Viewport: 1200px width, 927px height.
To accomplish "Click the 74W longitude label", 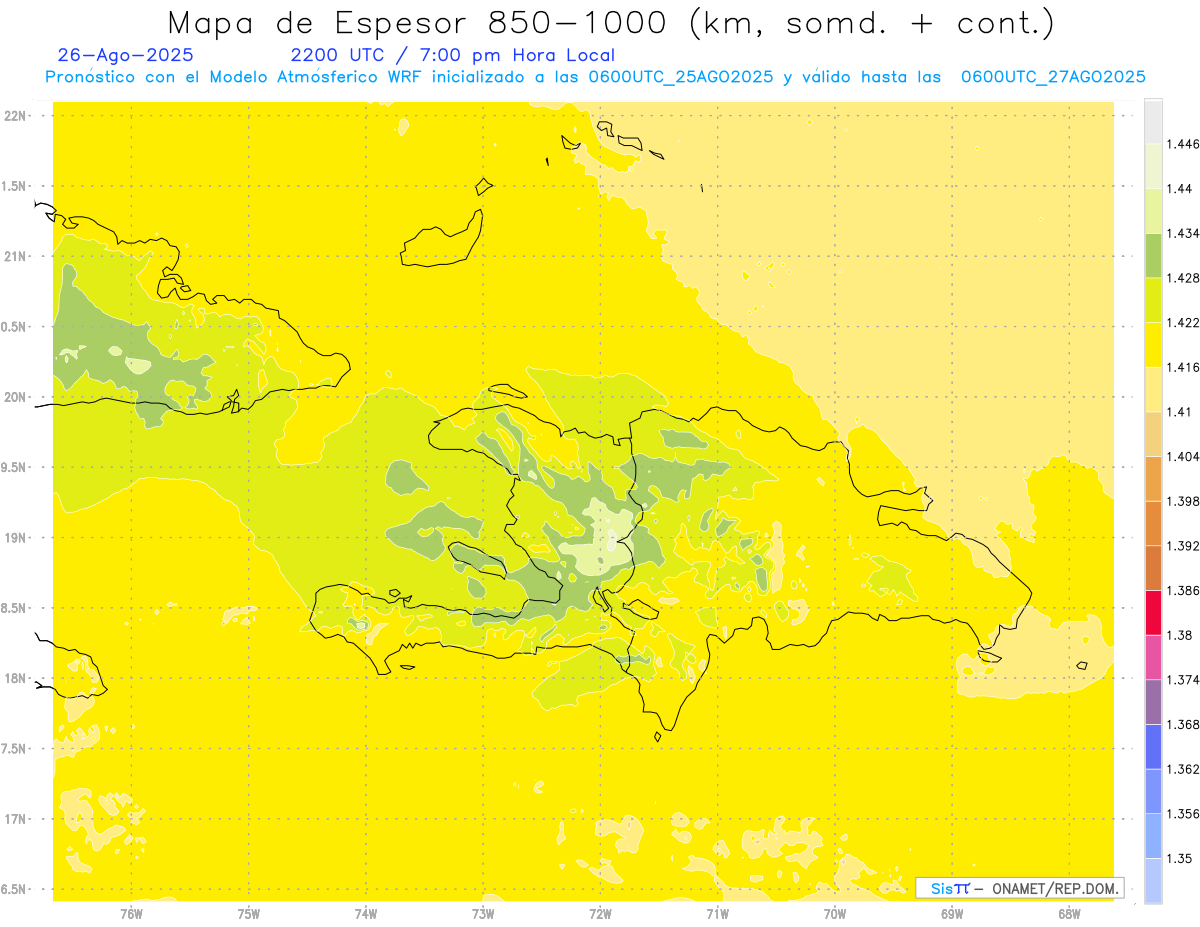I will (x=366, y=913).
